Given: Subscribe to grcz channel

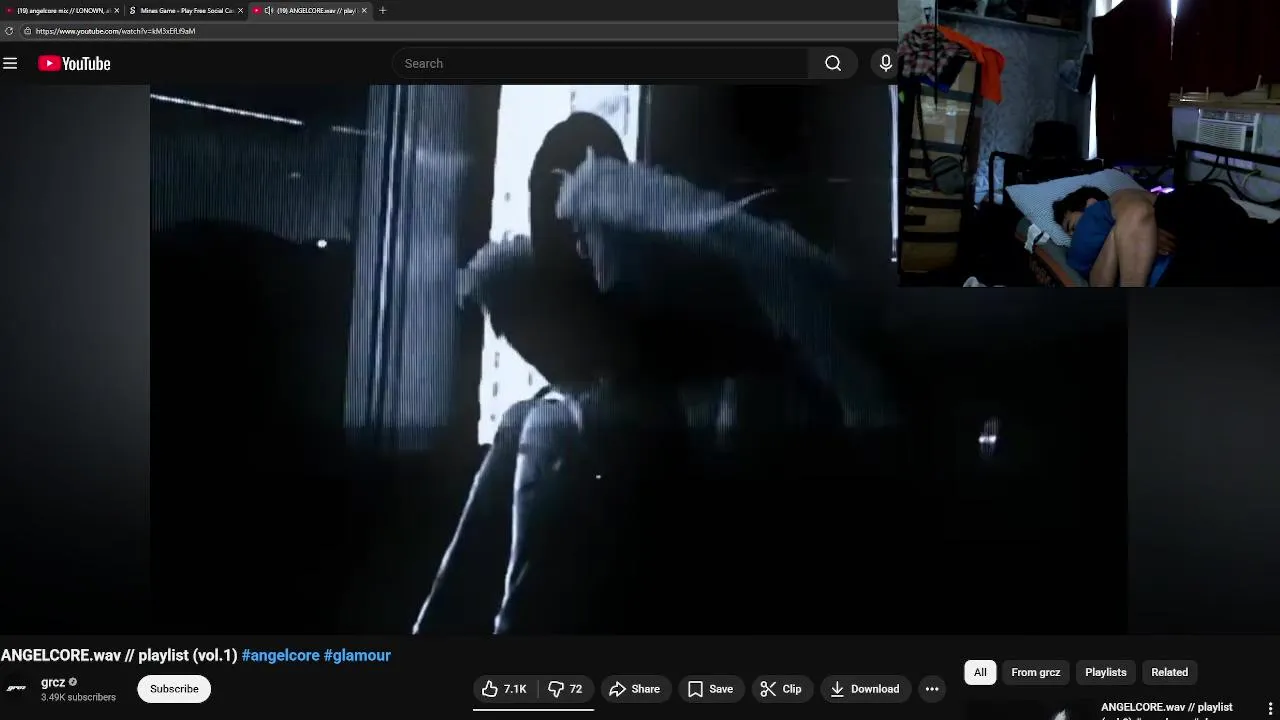Looking at the screenshot, I should pos(174,689).
